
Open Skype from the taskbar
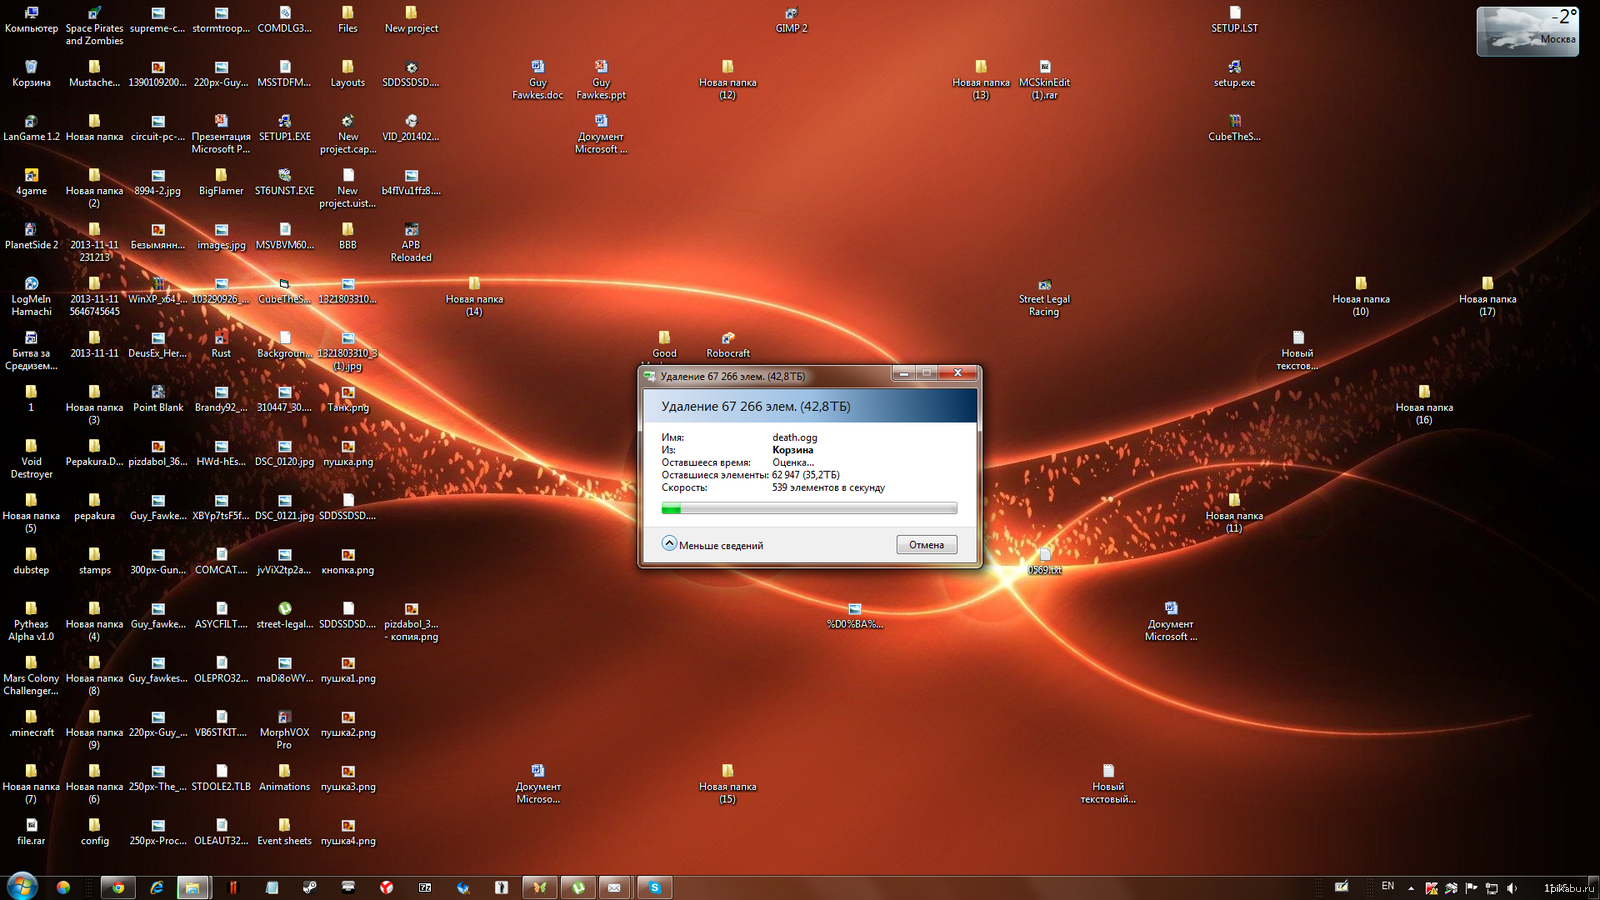coord(655,887)
